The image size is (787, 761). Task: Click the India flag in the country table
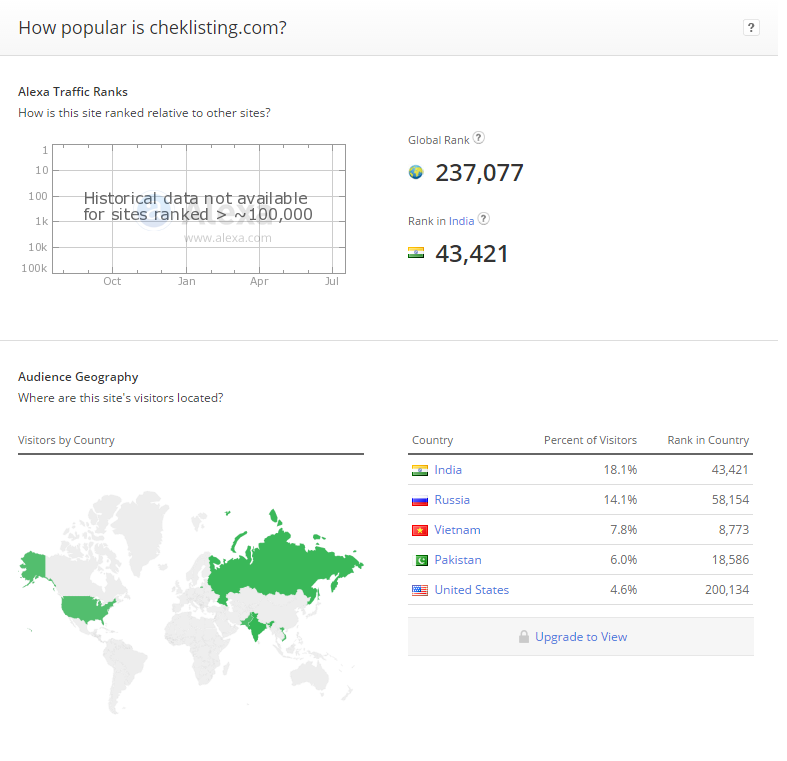tap(420, 470)
